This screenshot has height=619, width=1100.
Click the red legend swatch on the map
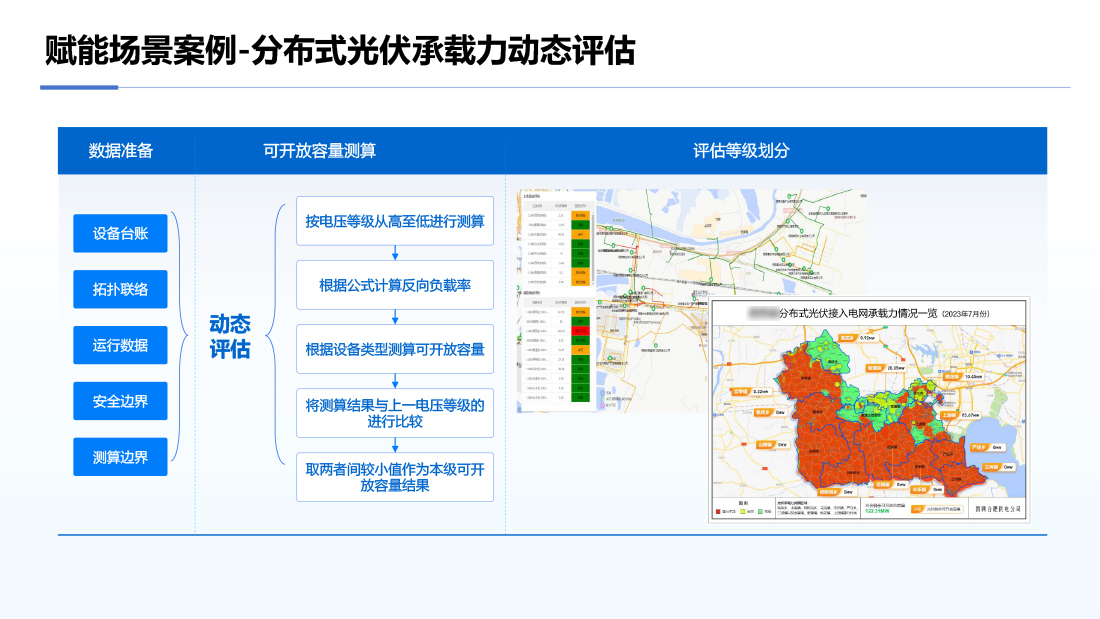(x=719, y=511)
